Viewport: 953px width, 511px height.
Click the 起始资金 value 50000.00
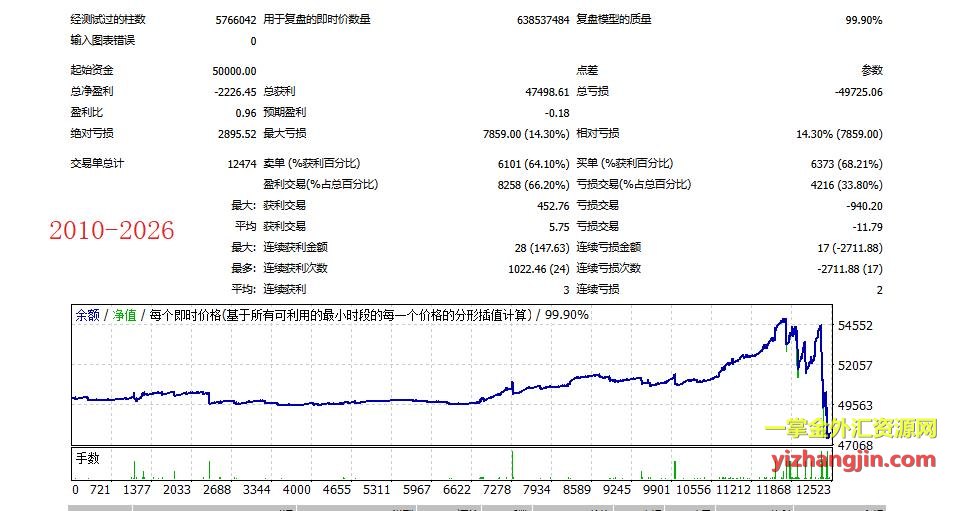click(235, 71)
